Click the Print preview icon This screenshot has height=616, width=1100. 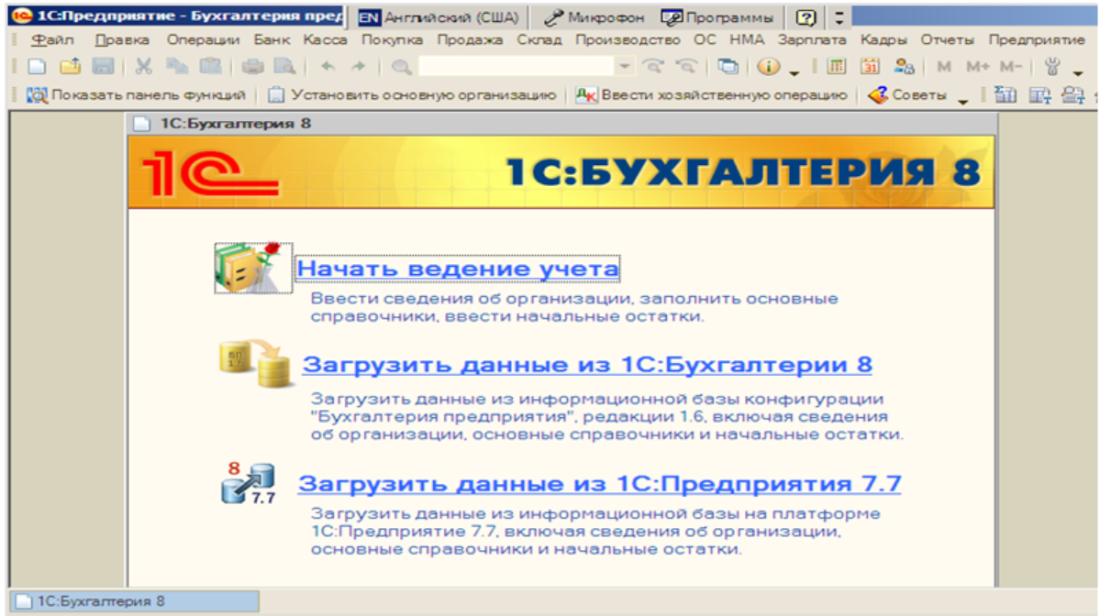point(285,67)
